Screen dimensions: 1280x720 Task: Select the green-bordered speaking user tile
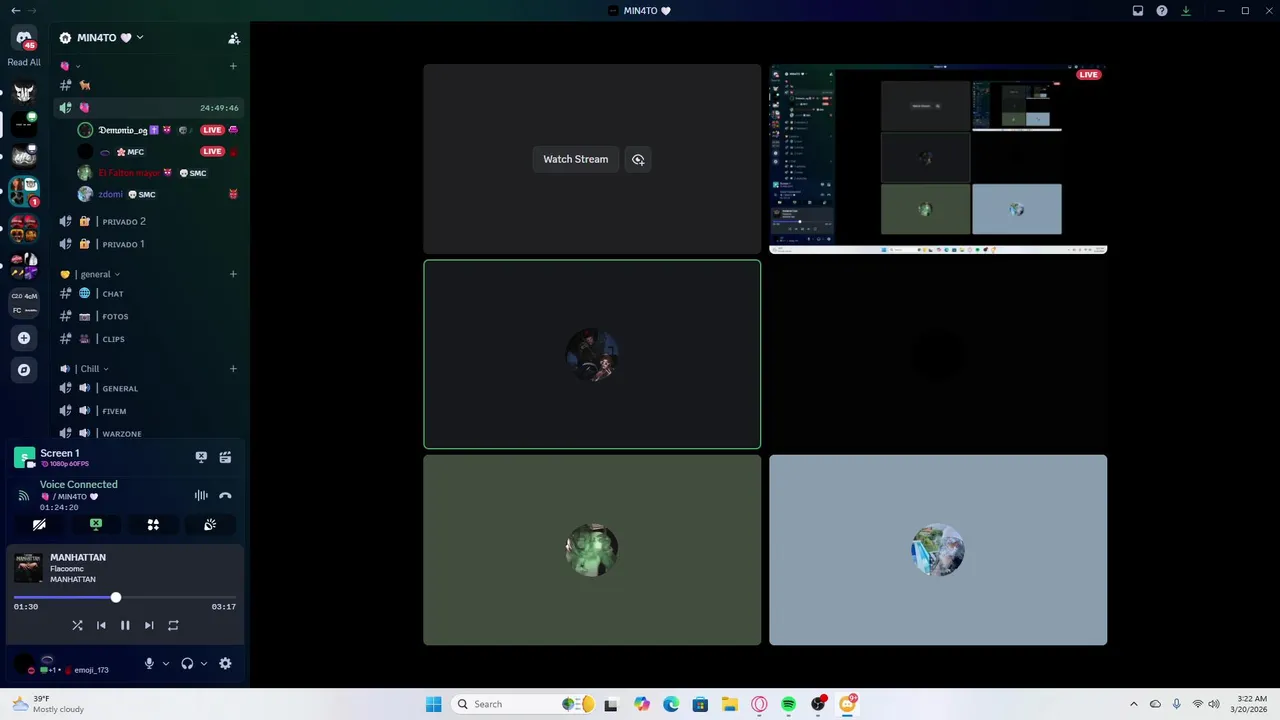(592, 354)
